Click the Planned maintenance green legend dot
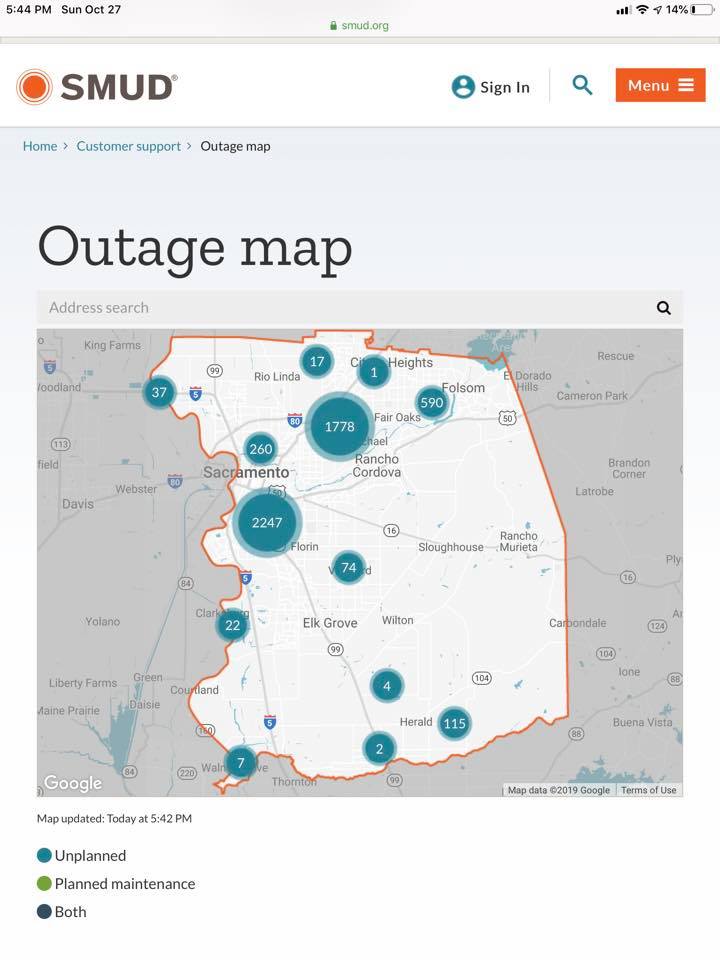720x960 pixels. click(x=44, y=884)
